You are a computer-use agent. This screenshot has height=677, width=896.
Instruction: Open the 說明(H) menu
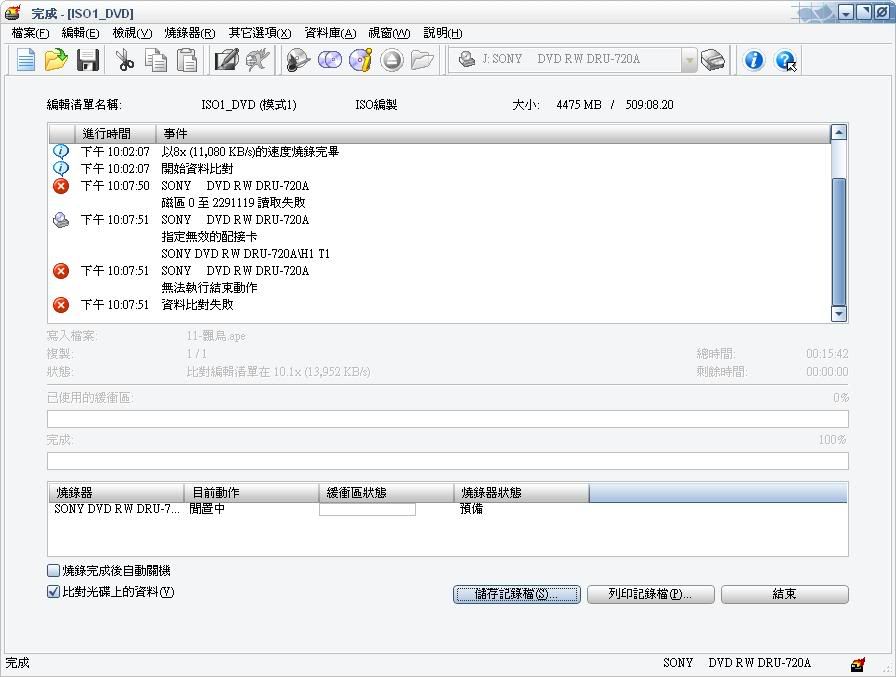click(443, 33)
